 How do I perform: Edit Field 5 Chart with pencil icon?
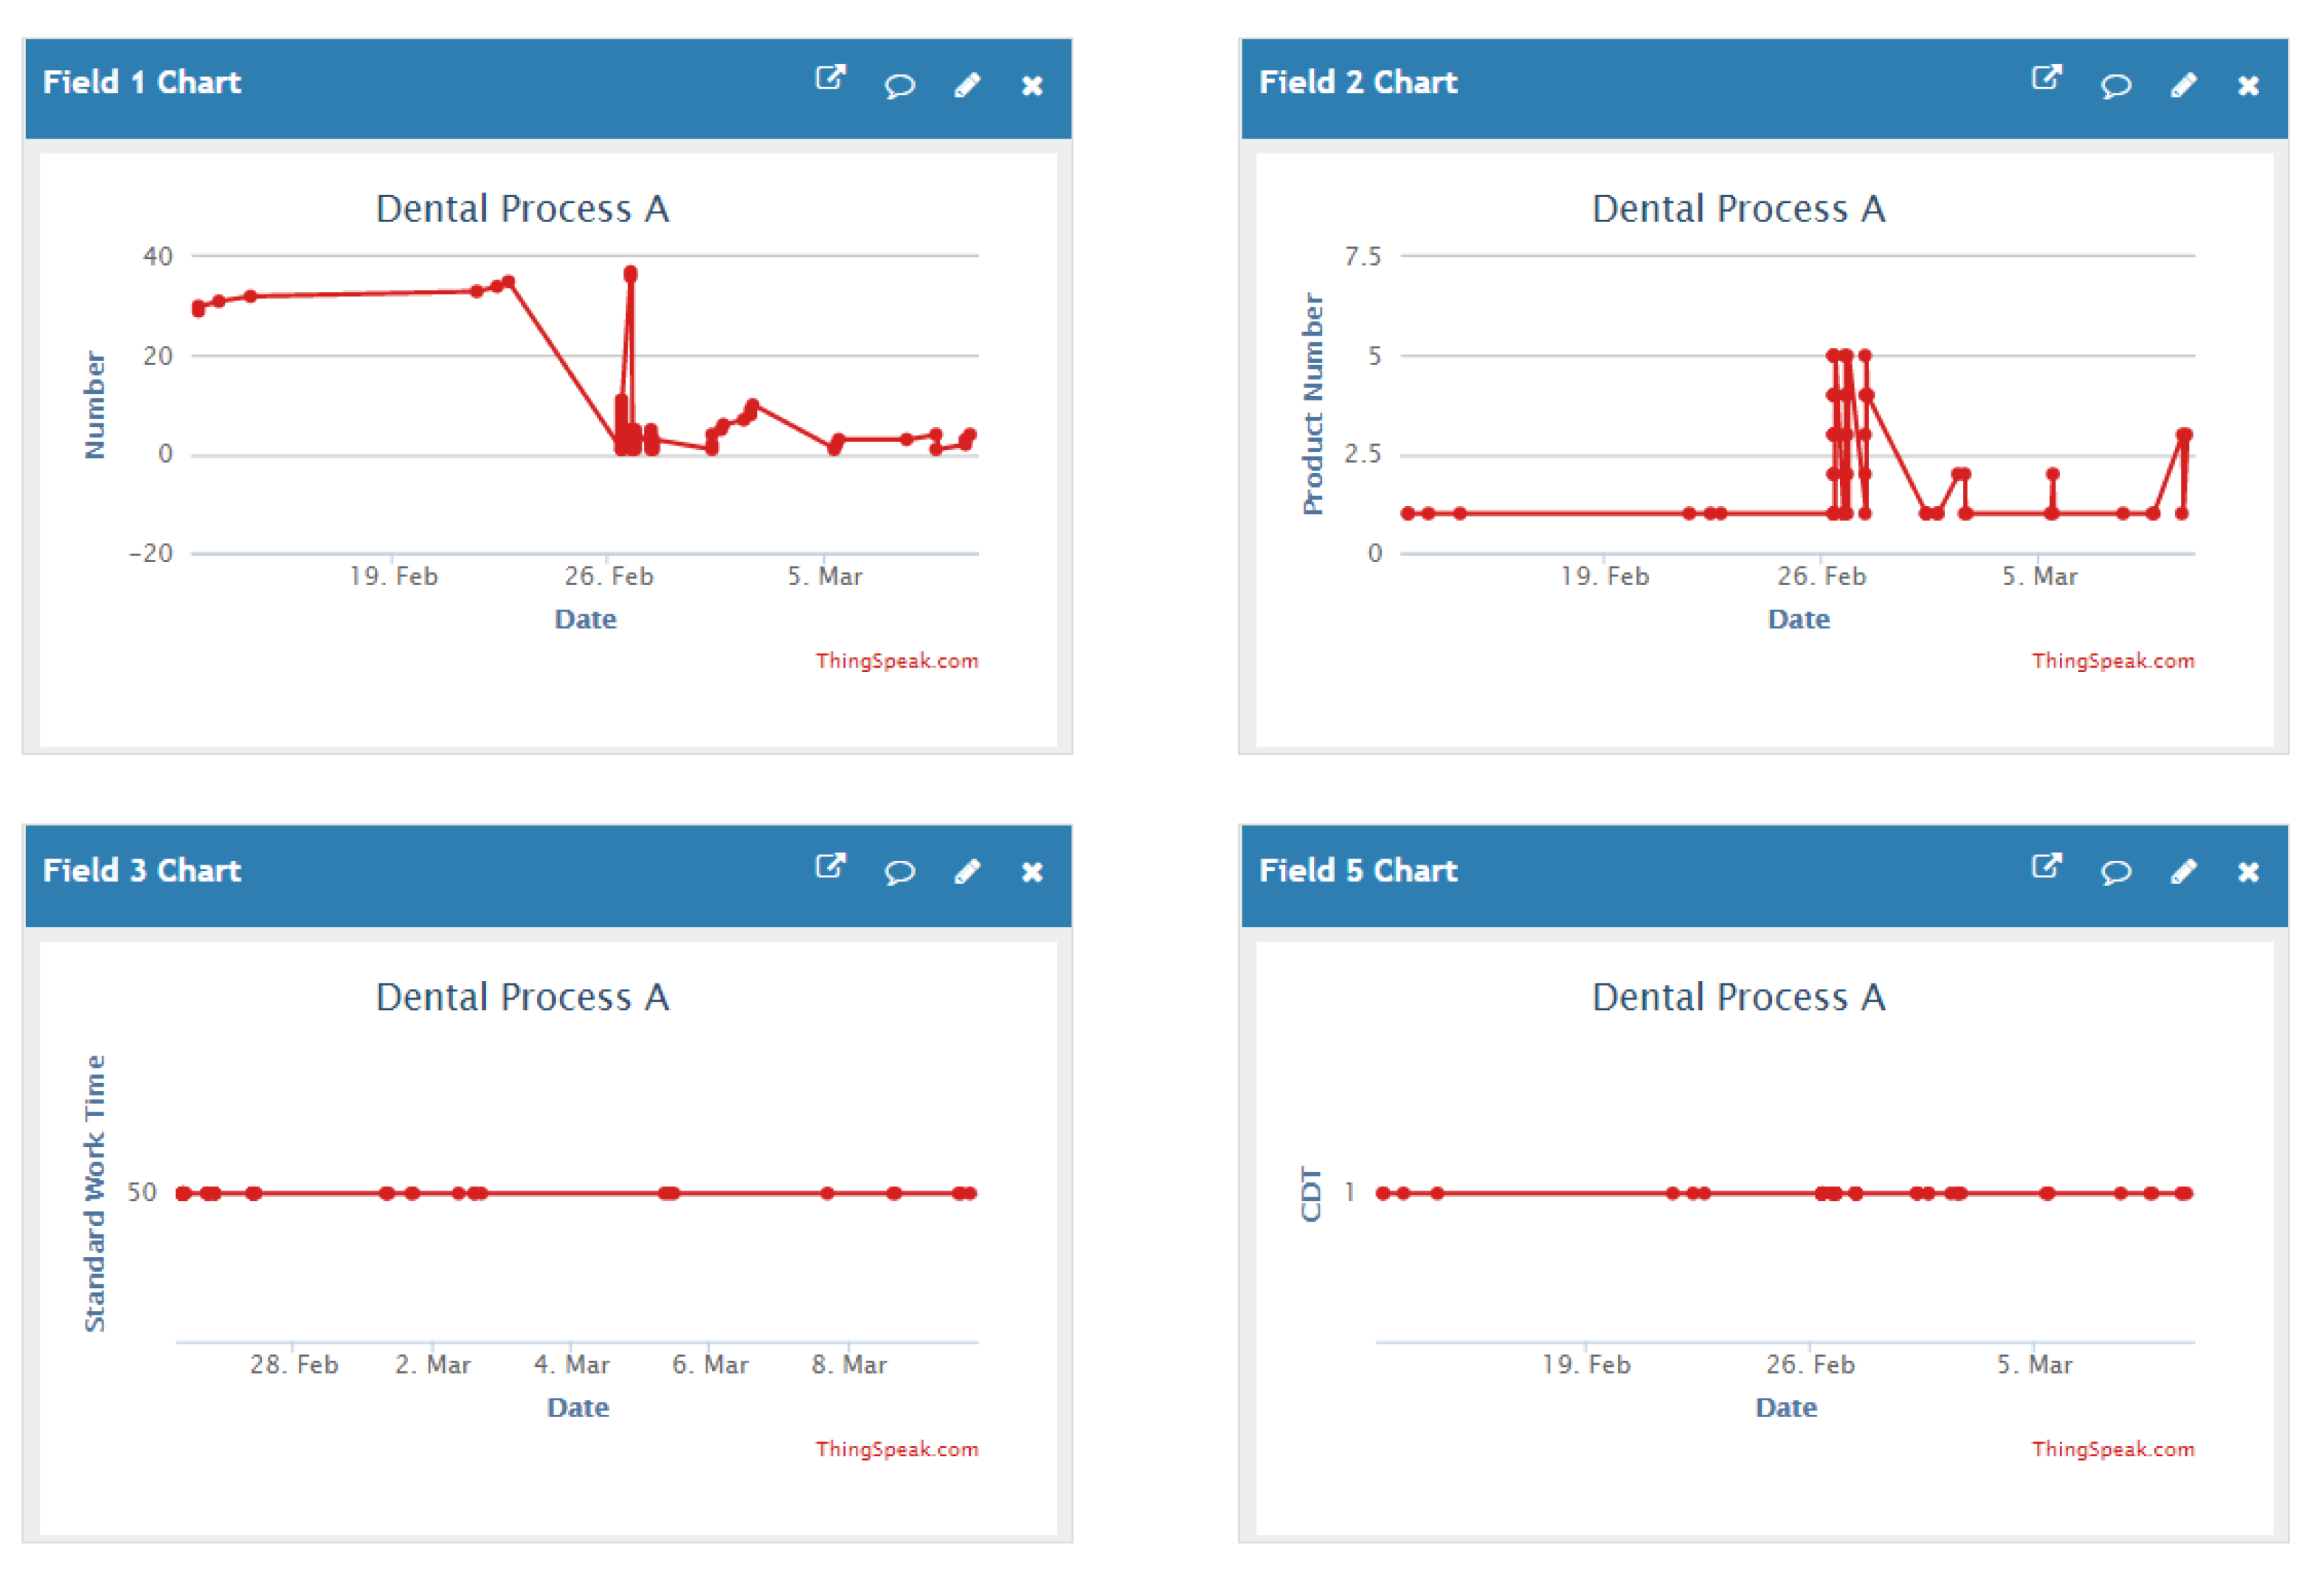[x=2183, y=872]
